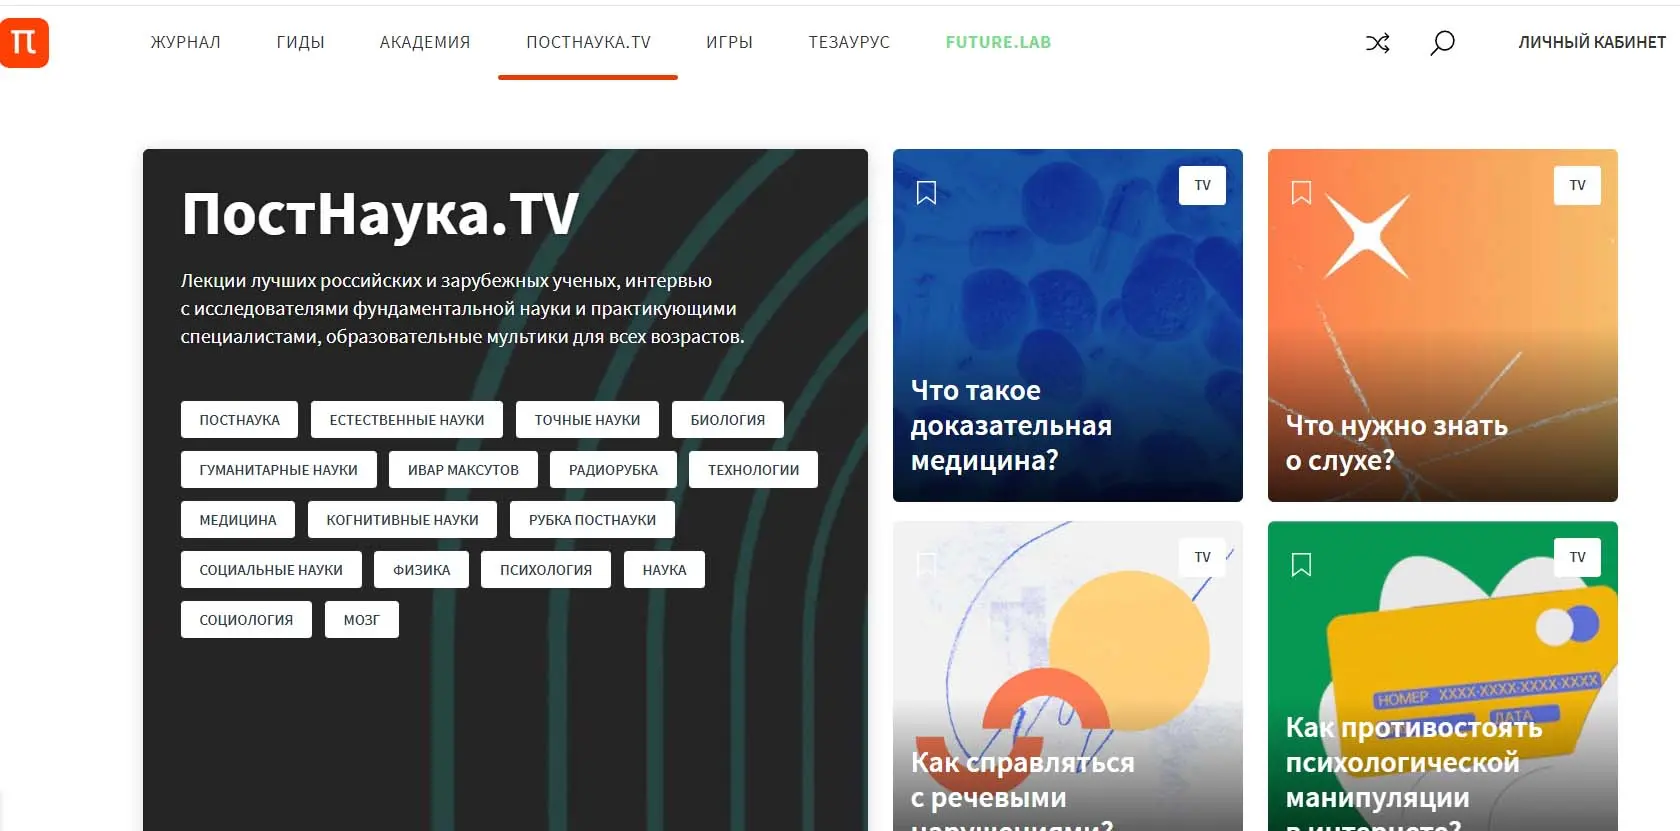Click TV badge on blue medicine card
The image size is (1680, 831).
[x=1202, y=185]
